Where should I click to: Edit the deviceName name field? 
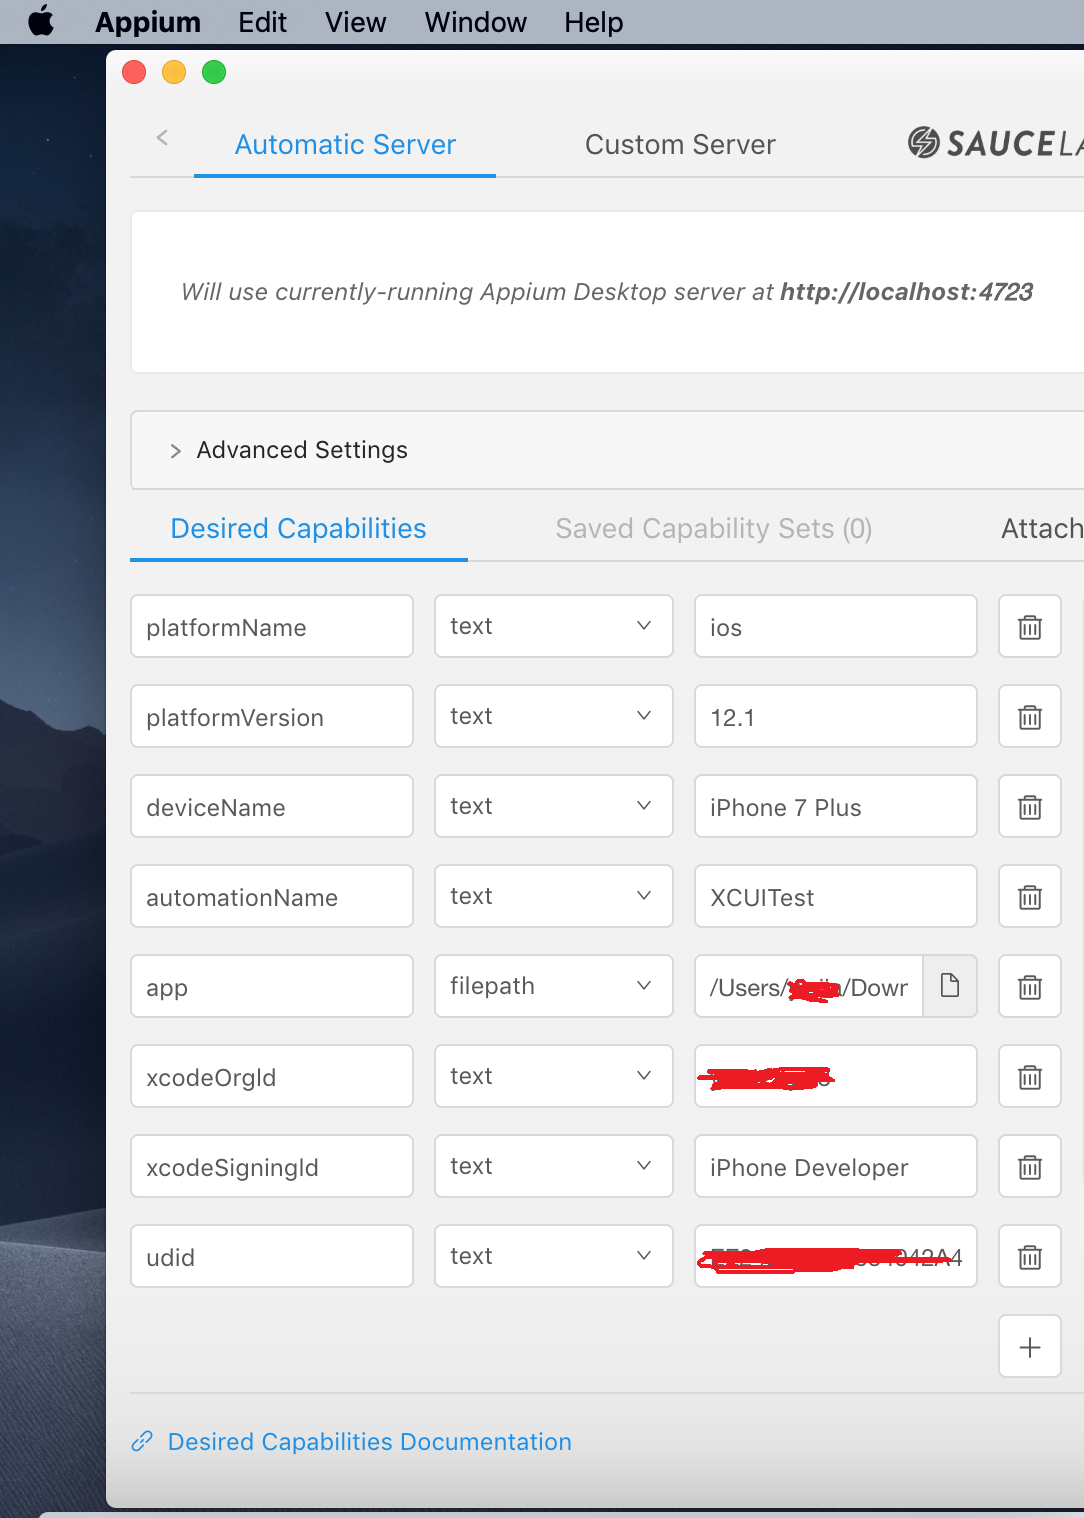272,807
